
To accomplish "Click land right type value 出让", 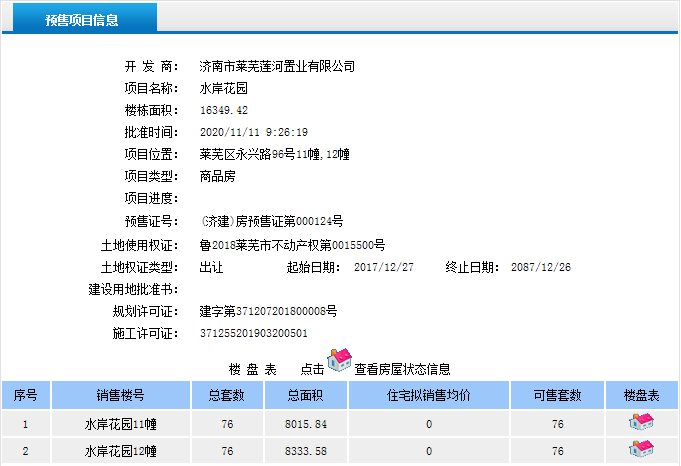I will [x=212, y=267].
